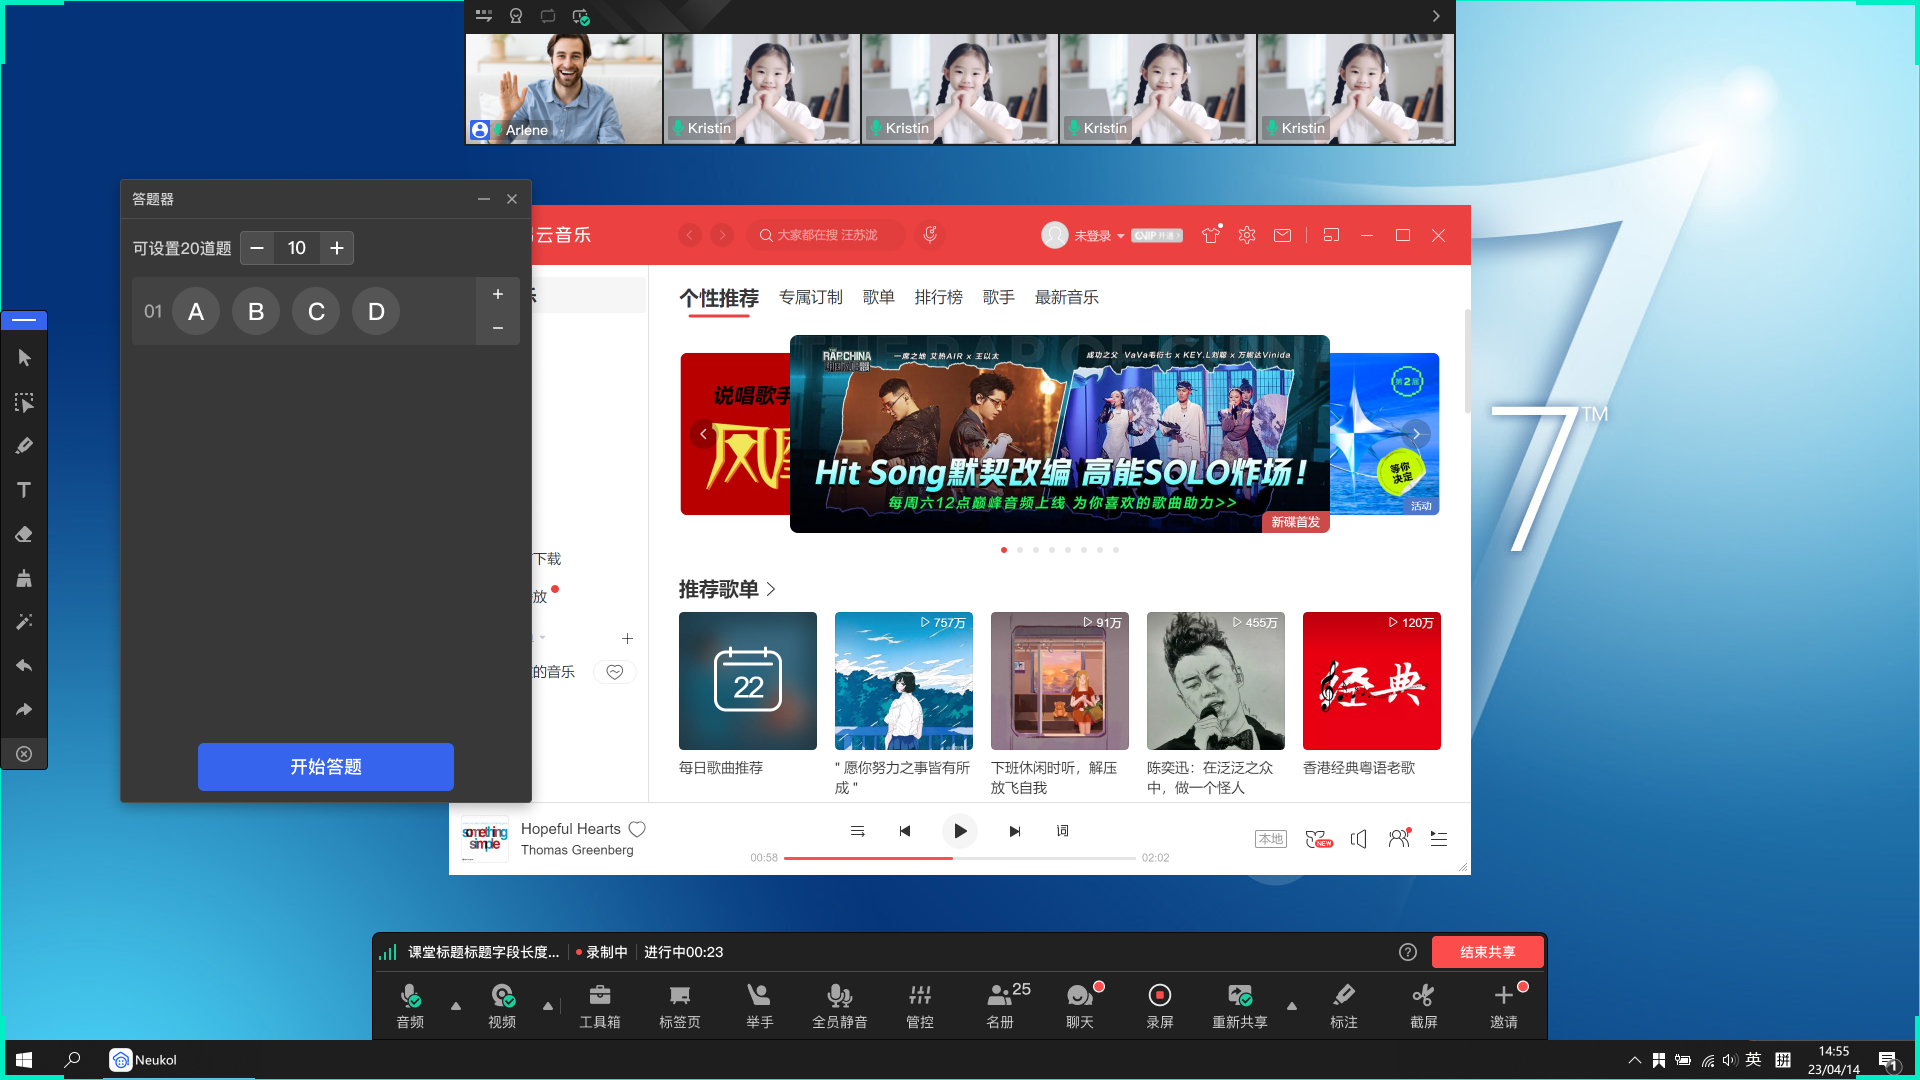Open the bookmark tabs (标签页)
Image resolution: width=1920 pixels, height=1080 pixels.
click(x=680, y=1005)
